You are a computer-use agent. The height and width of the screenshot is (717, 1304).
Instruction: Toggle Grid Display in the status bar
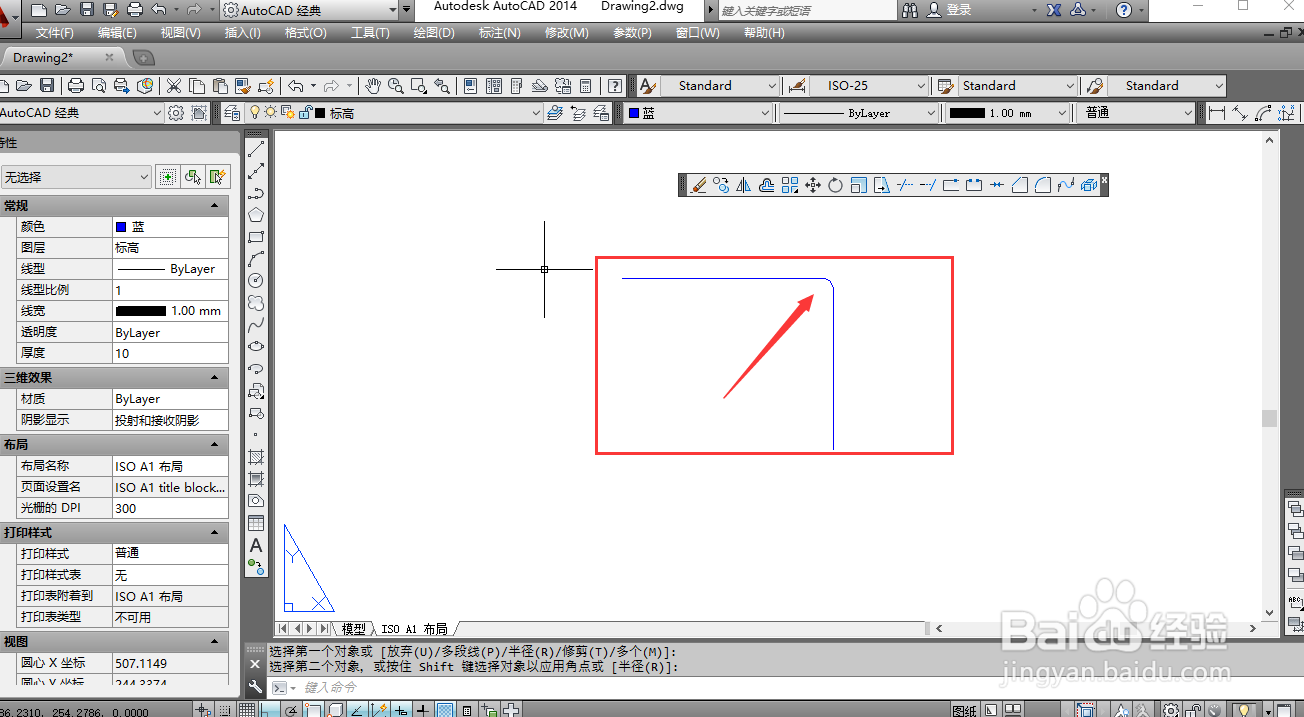pos(247,708)
